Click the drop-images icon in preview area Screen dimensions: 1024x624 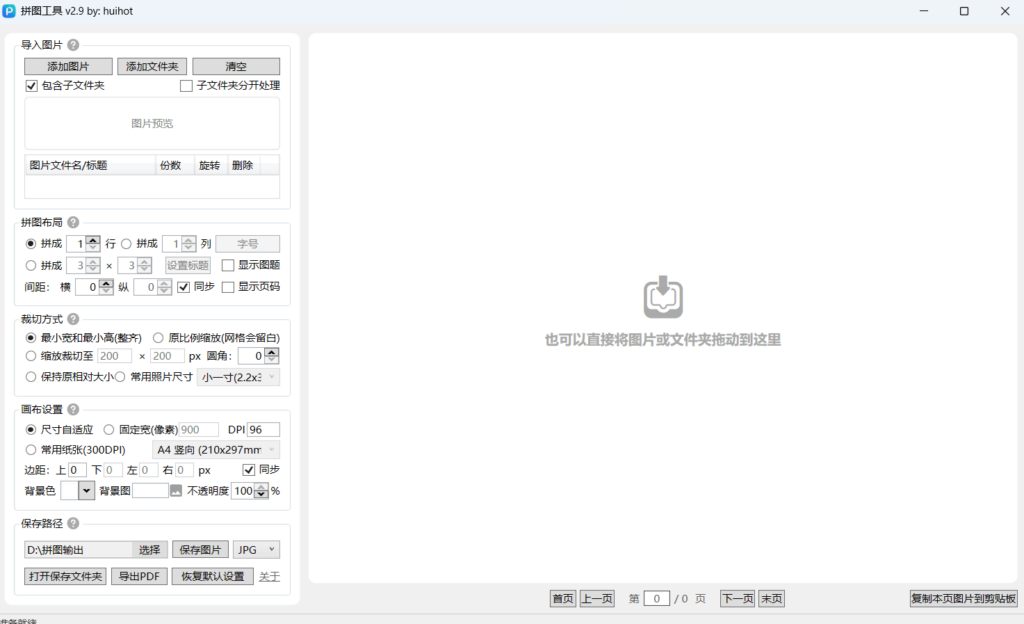[663, 297]
